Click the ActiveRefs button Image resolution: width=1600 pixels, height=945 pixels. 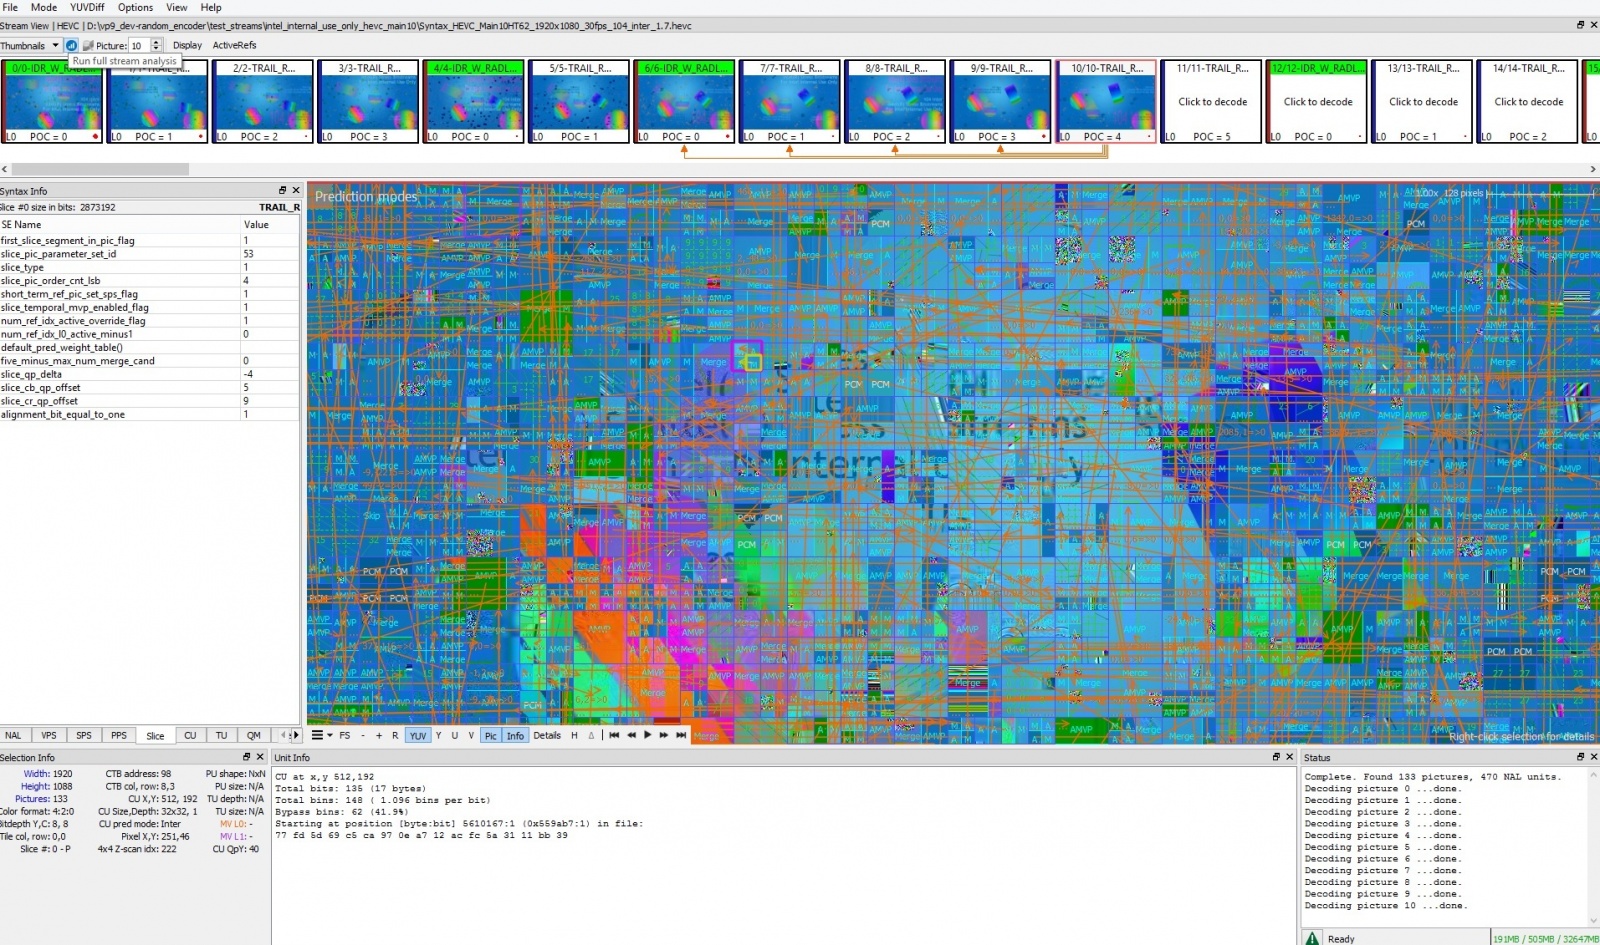pos(234,45)
